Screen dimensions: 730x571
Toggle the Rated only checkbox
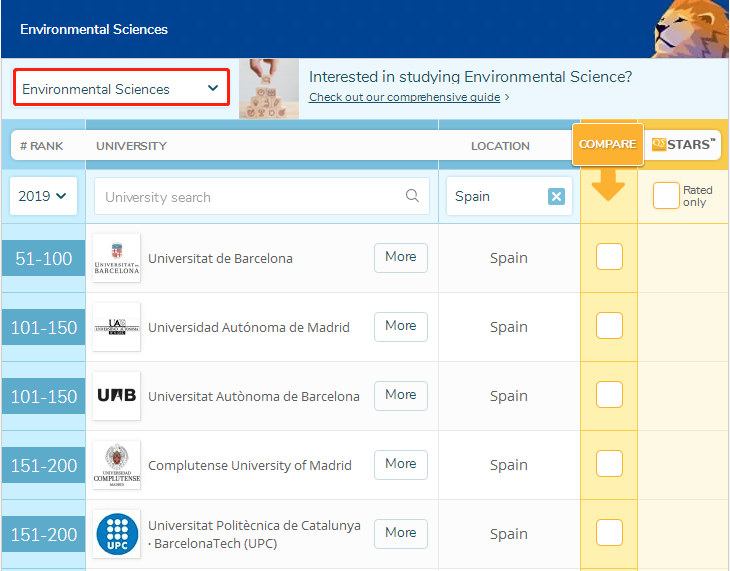[x=666, y=196]
